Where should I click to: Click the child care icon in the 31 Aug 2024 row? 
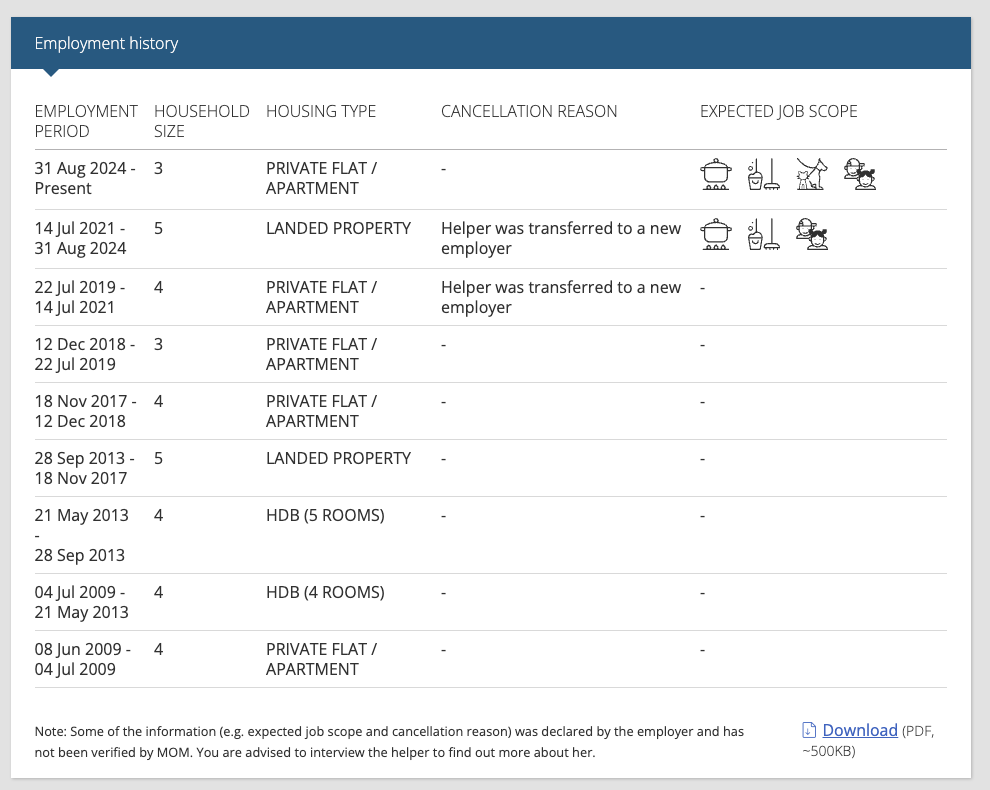pyautogui.click(x=860, y=174)
